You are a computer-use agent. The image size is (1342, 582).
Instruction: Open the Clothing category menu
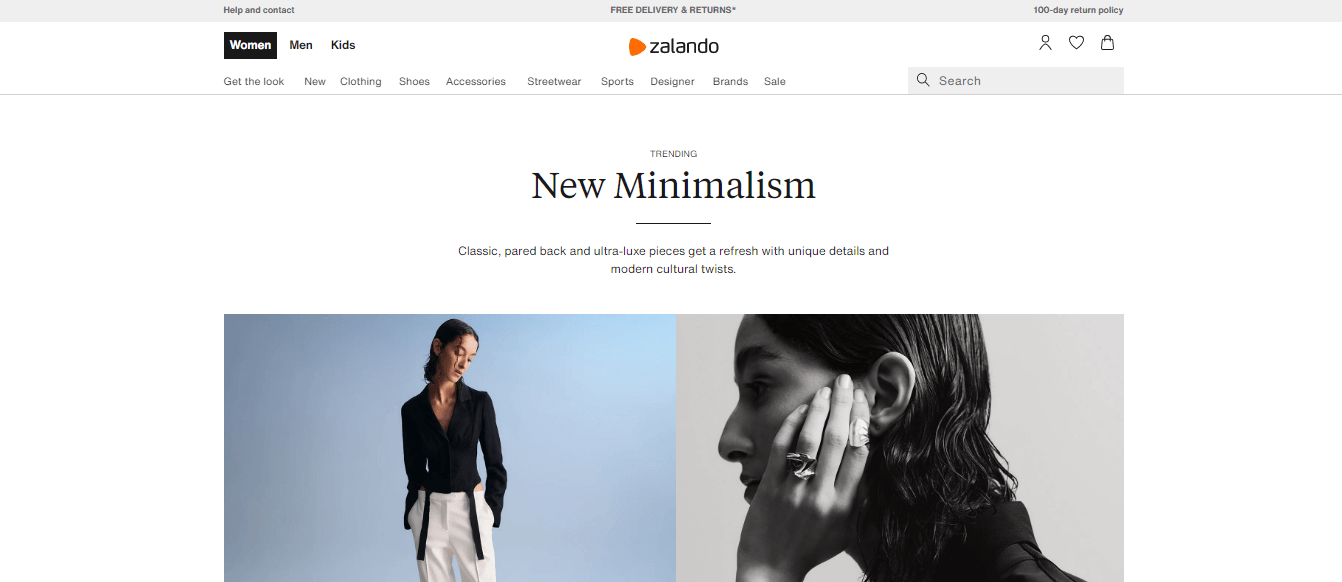point(361,82)
